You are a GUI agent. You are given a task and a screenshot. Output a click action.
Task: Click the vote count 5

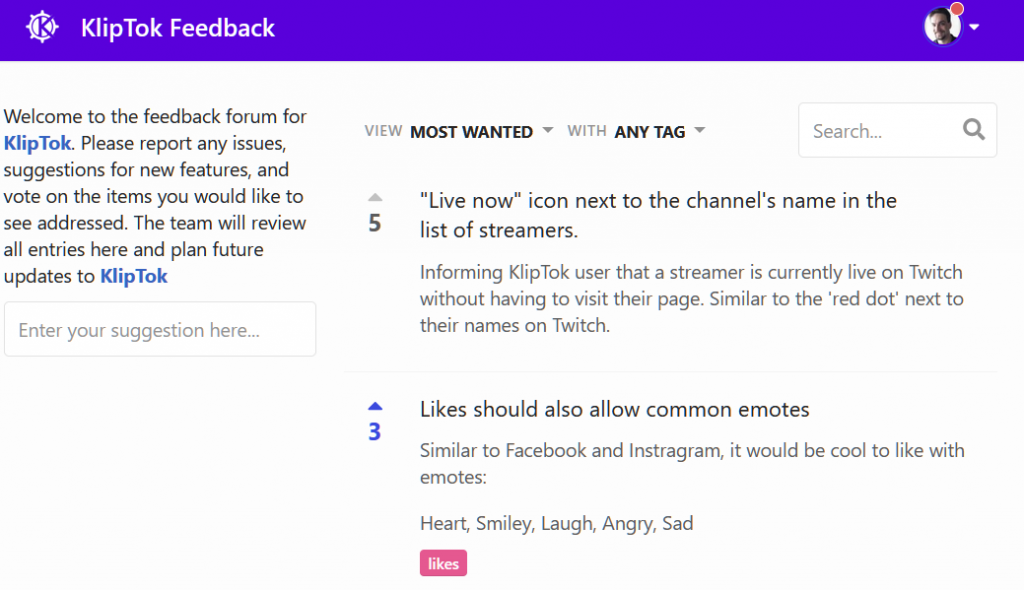tap(375, 223)
